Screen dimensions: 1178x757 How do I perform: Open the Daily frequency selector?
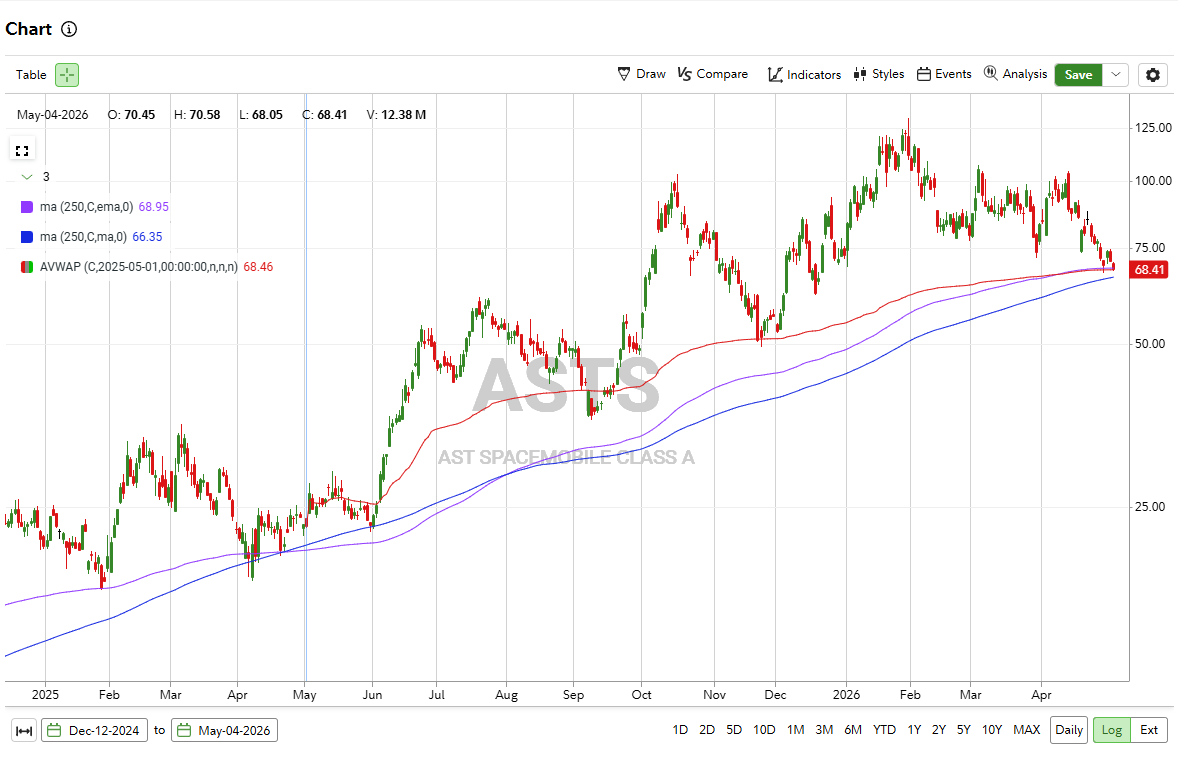click(x=1069, y=731)
